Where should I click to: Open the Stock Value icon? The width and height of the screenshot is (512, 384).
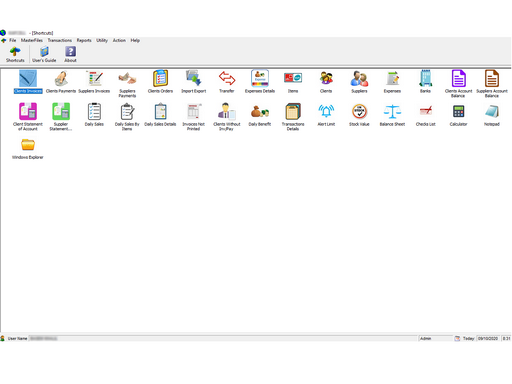pyautogui.click(x=359, y=112)
